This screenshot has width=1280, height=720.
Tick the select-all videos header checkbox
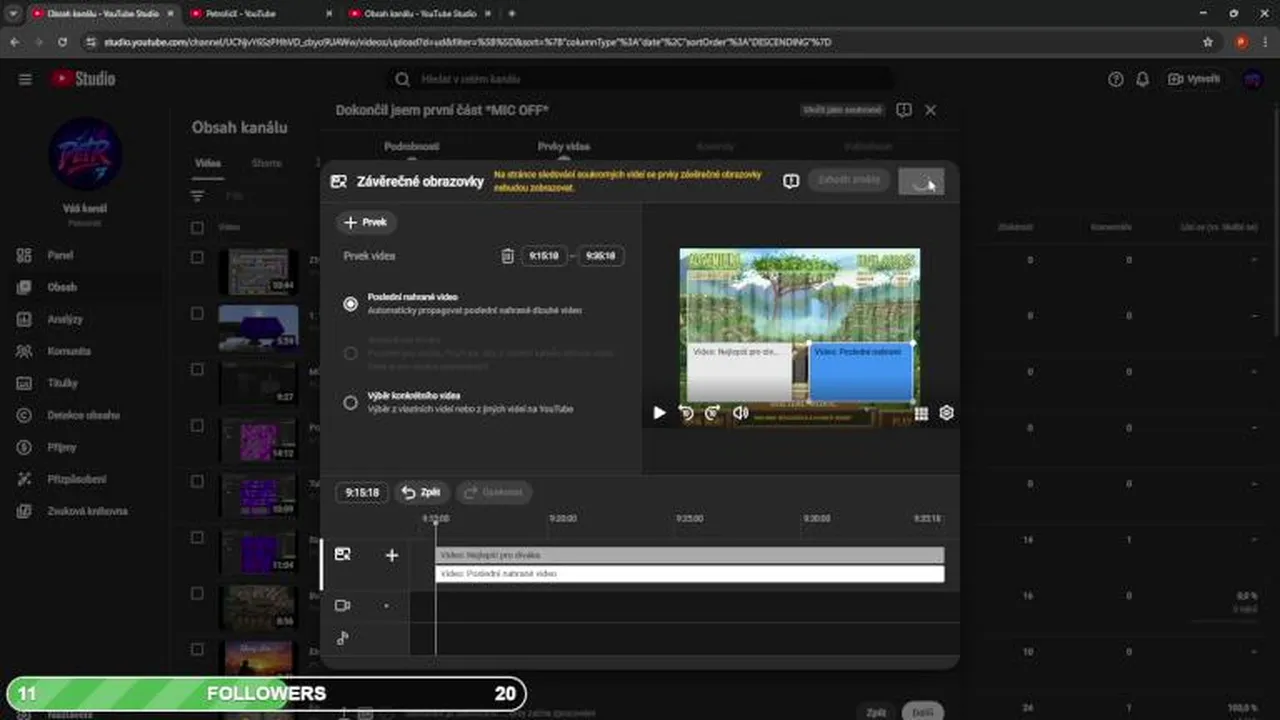tap(197, 228)
